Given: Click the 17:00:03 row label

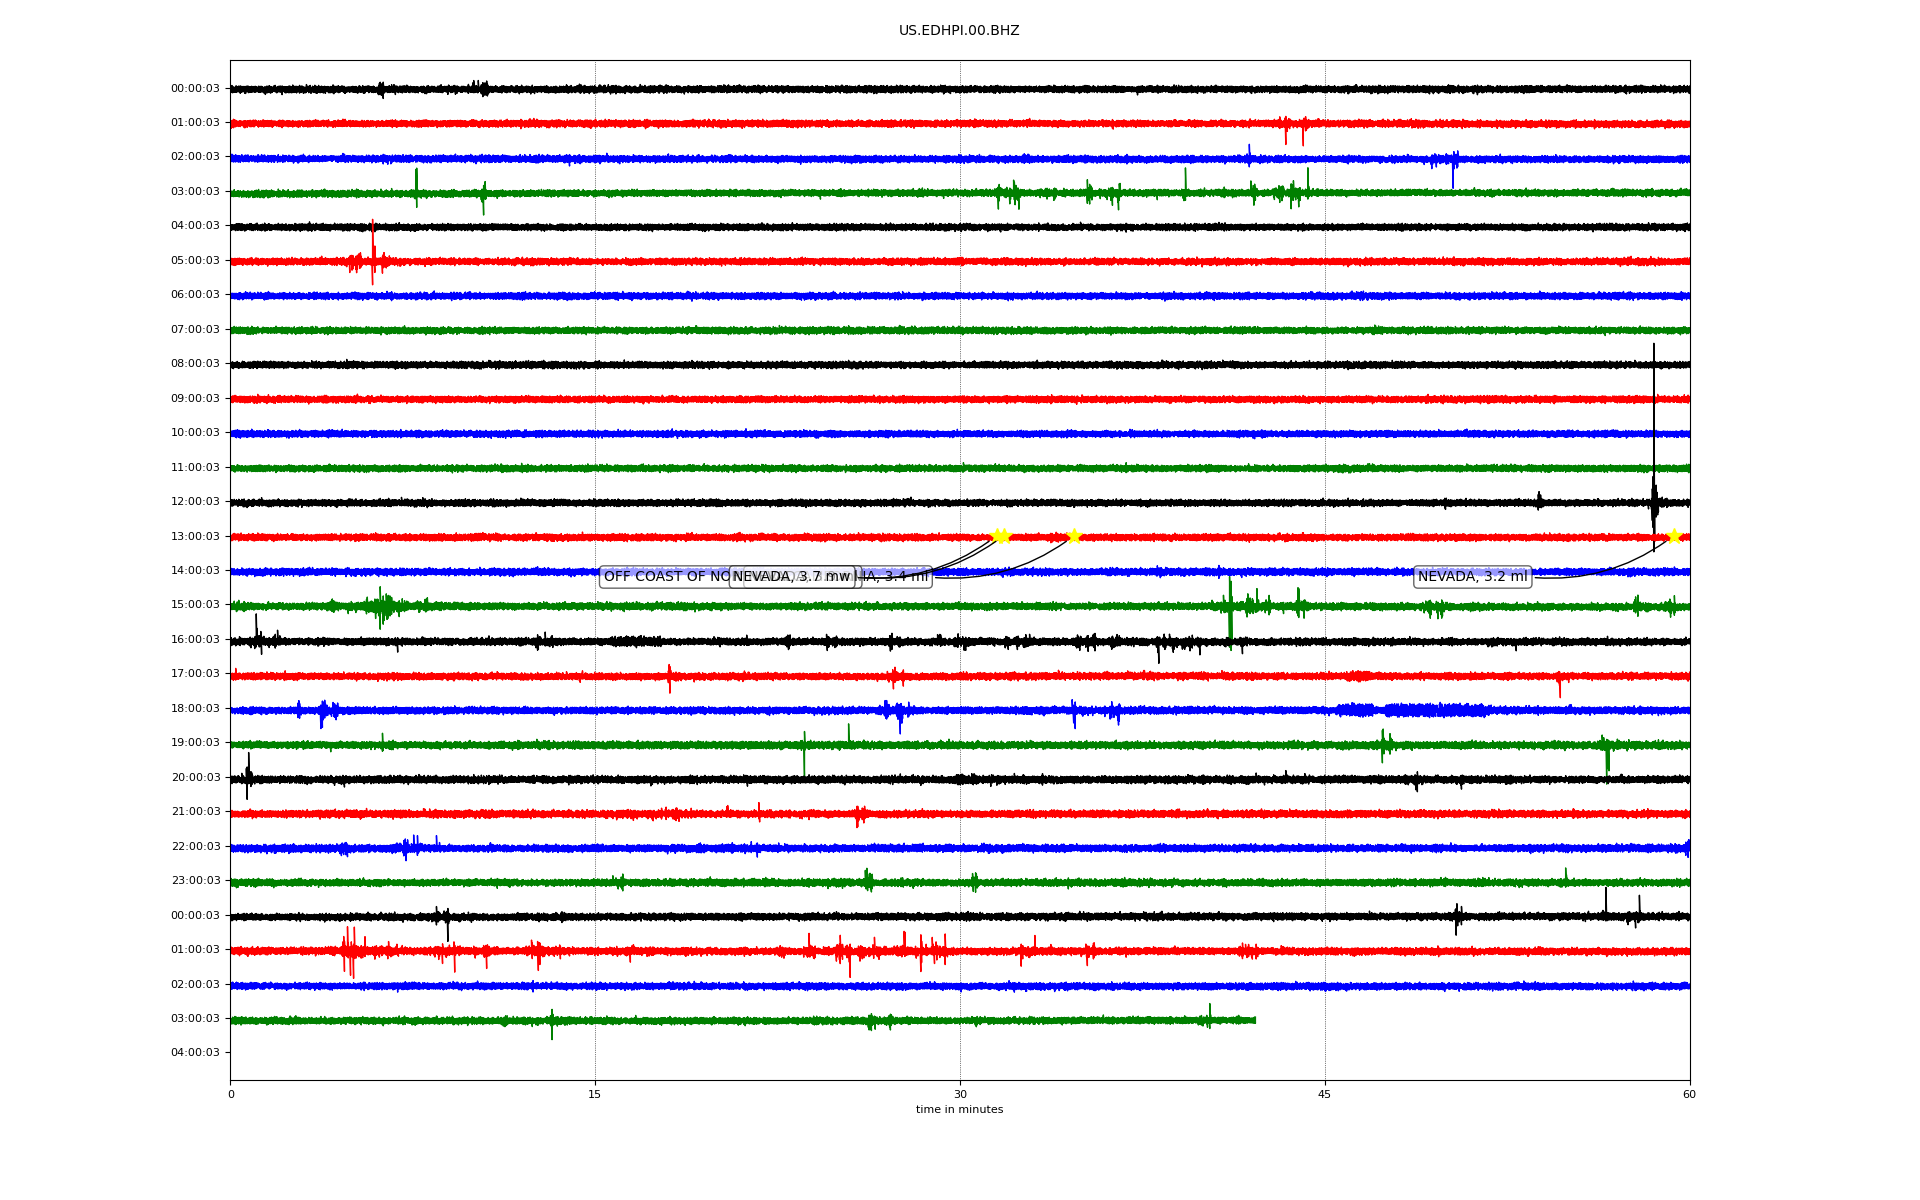Looking at the screenshot, I should pos(195,674).
